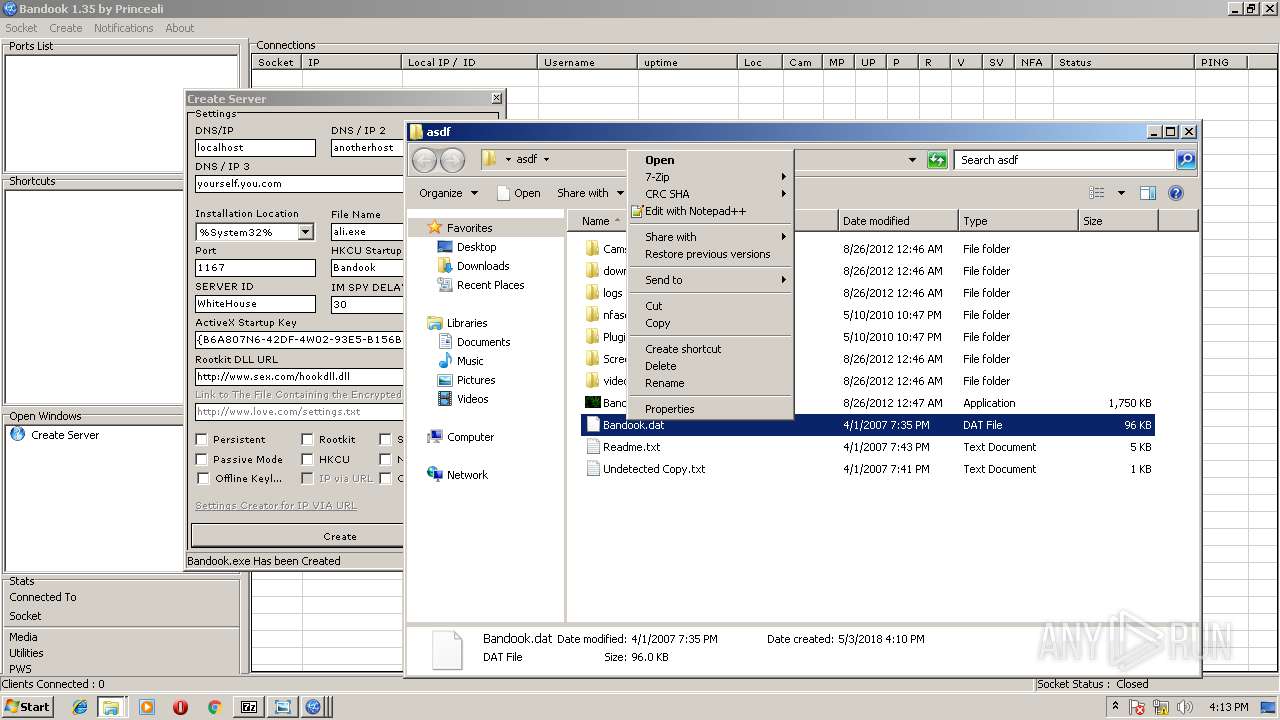
Task: Enable the Offline Keylogger checkbox
Action: pyautogui.click(x=202, y=478)
